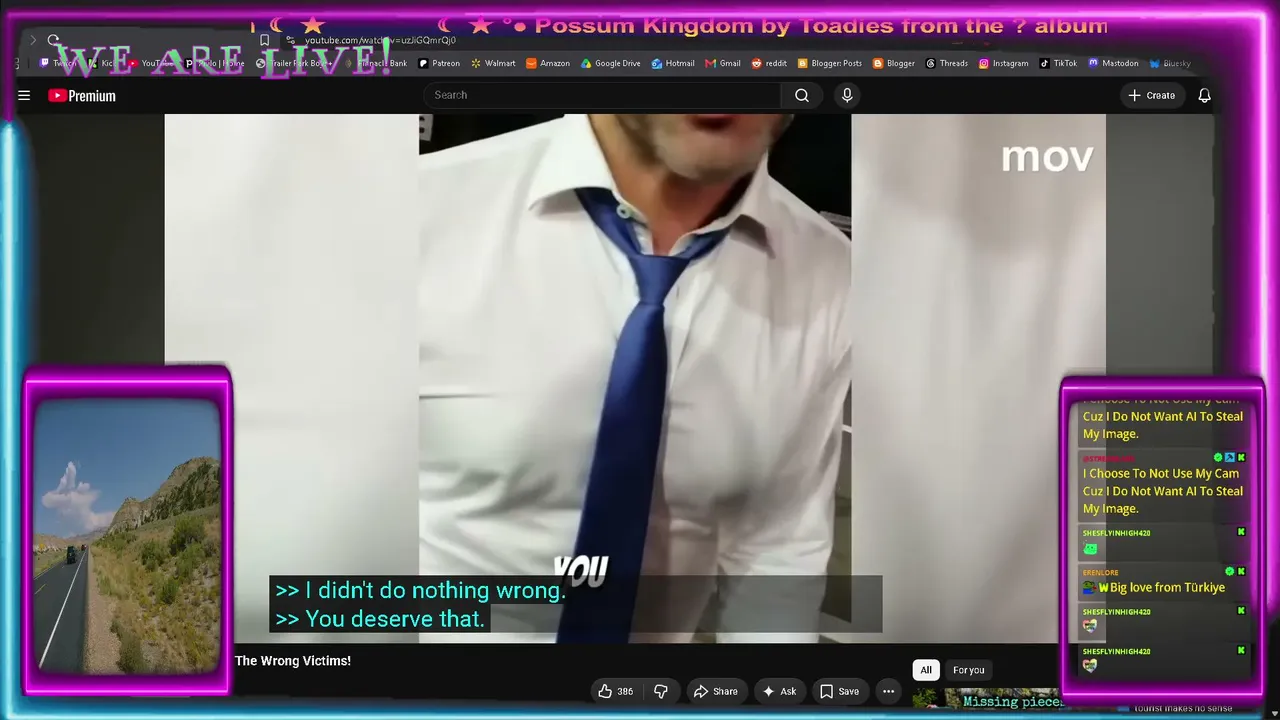The height and width of the screenshot is (720, 1280).
Task: Share the video with Share button
Action: 716,691
